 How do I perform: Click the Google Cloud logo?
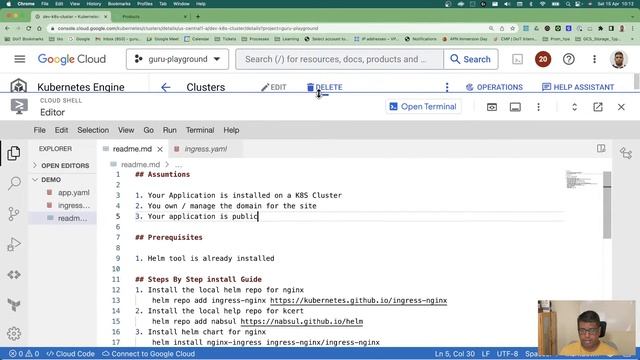(x=72, y=59)
